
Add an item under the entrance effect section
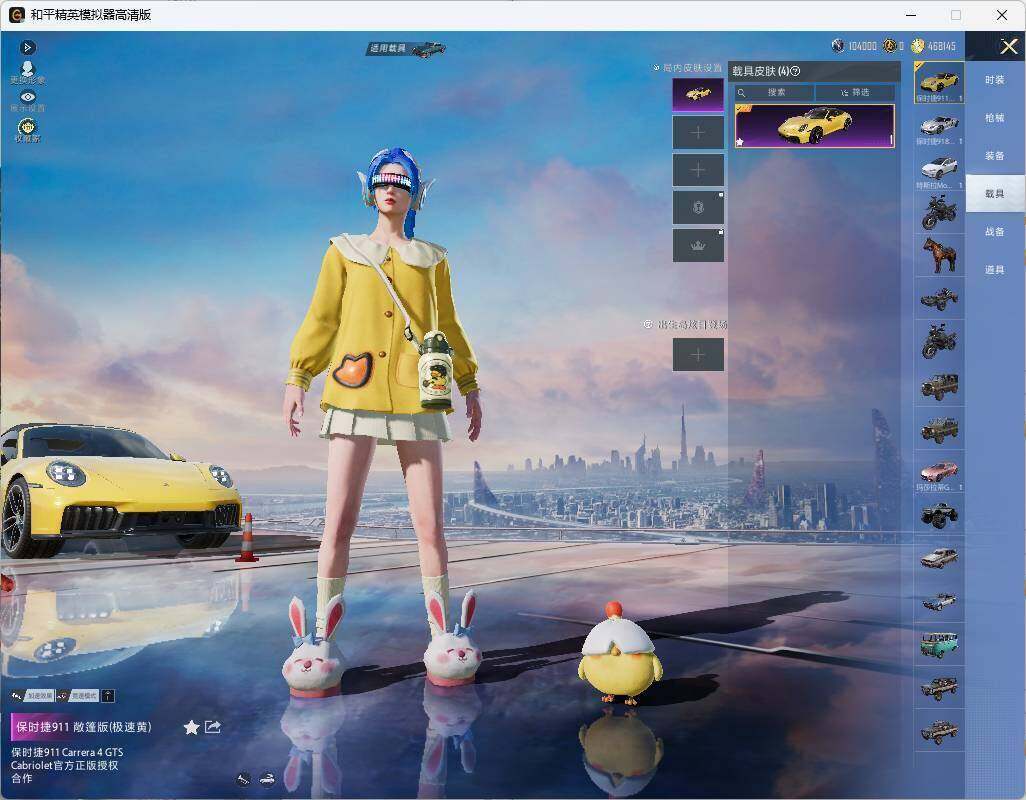pyautogui.click(x=698, y=355)
